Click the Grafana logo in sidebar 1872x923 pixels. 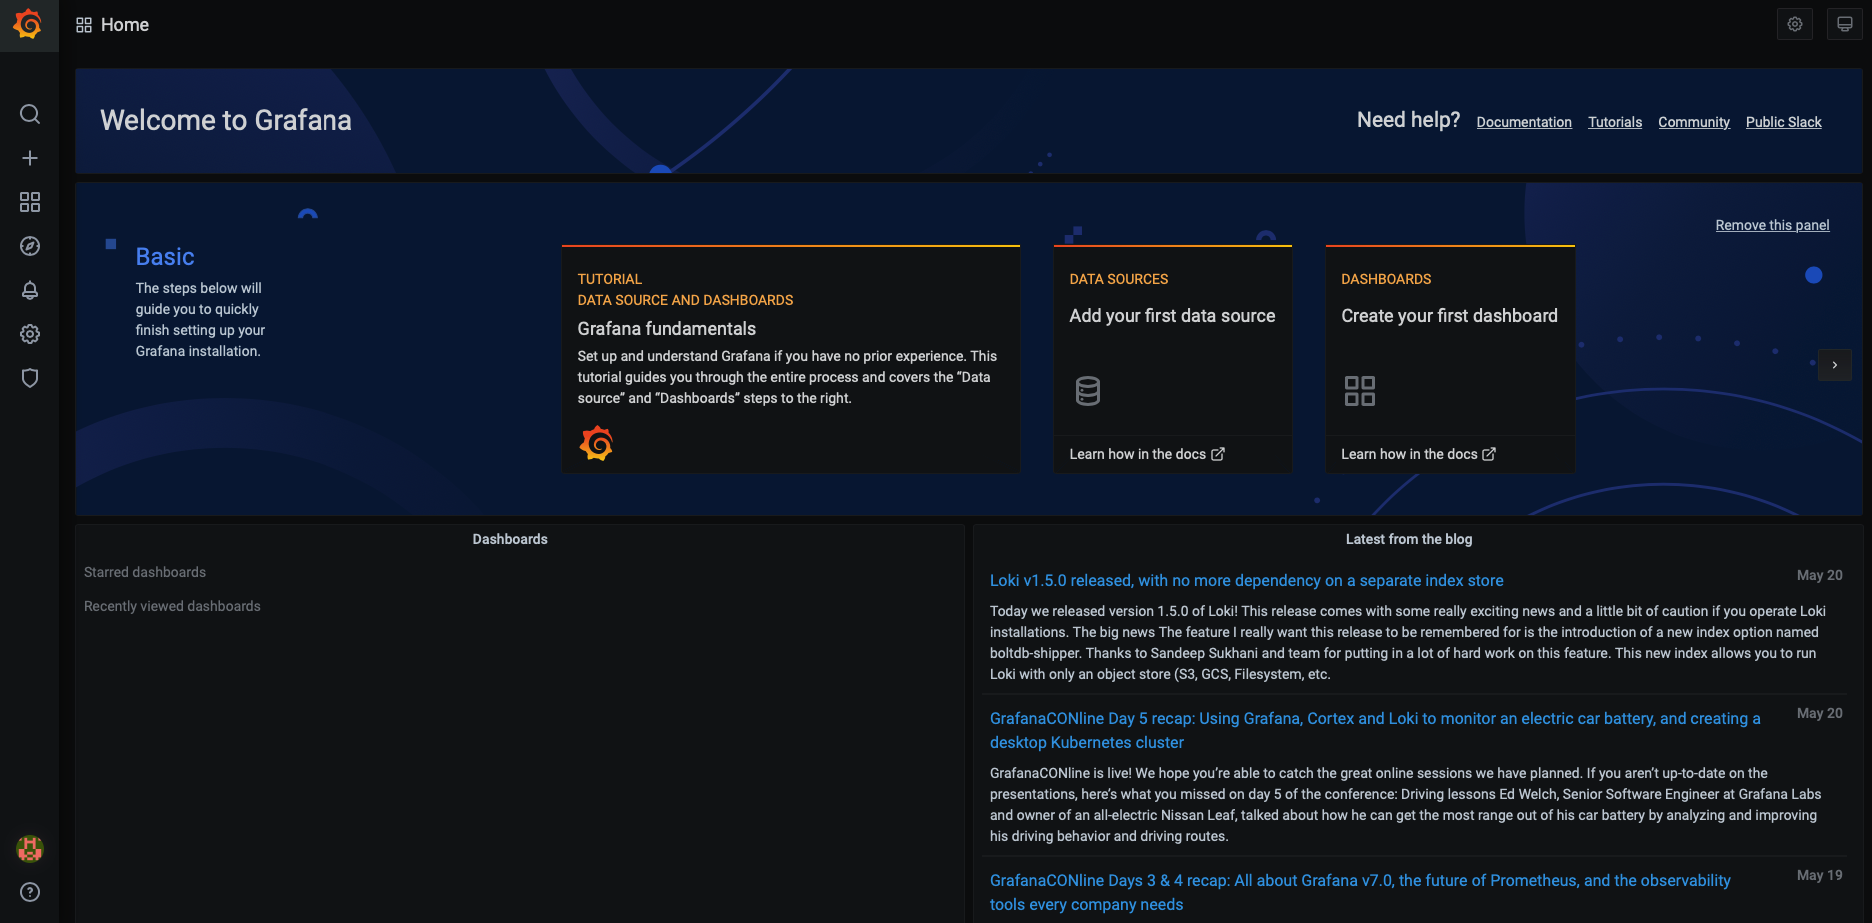[29, 24]
